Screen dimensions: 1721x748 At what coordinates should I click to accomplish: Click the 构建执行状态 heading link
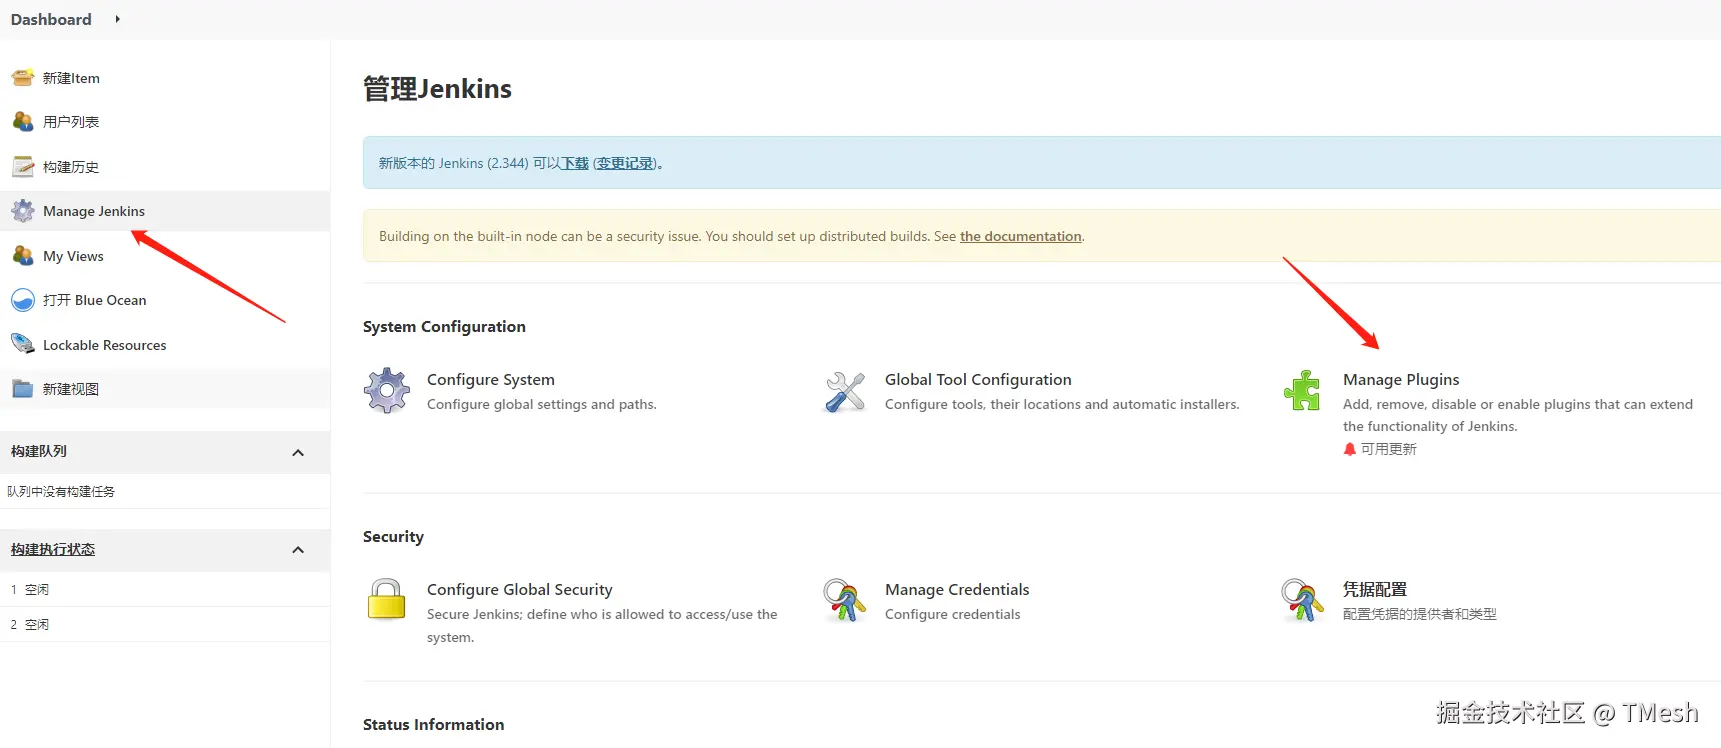[53, 550]
